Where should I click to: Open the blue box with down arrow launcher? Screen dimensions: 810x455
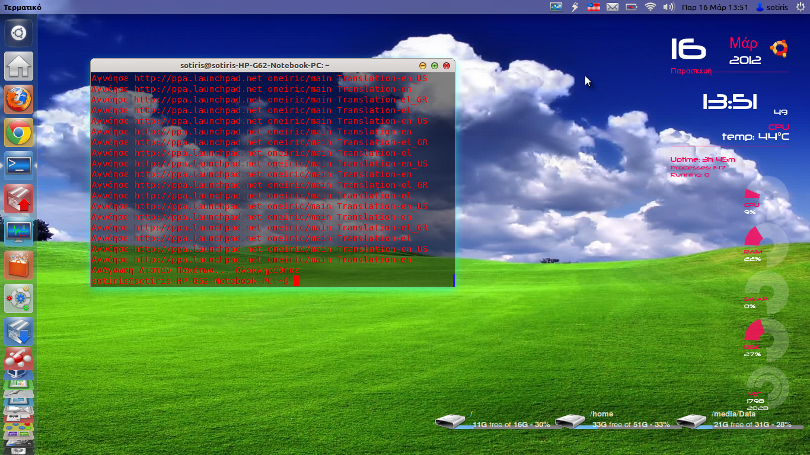19,331
